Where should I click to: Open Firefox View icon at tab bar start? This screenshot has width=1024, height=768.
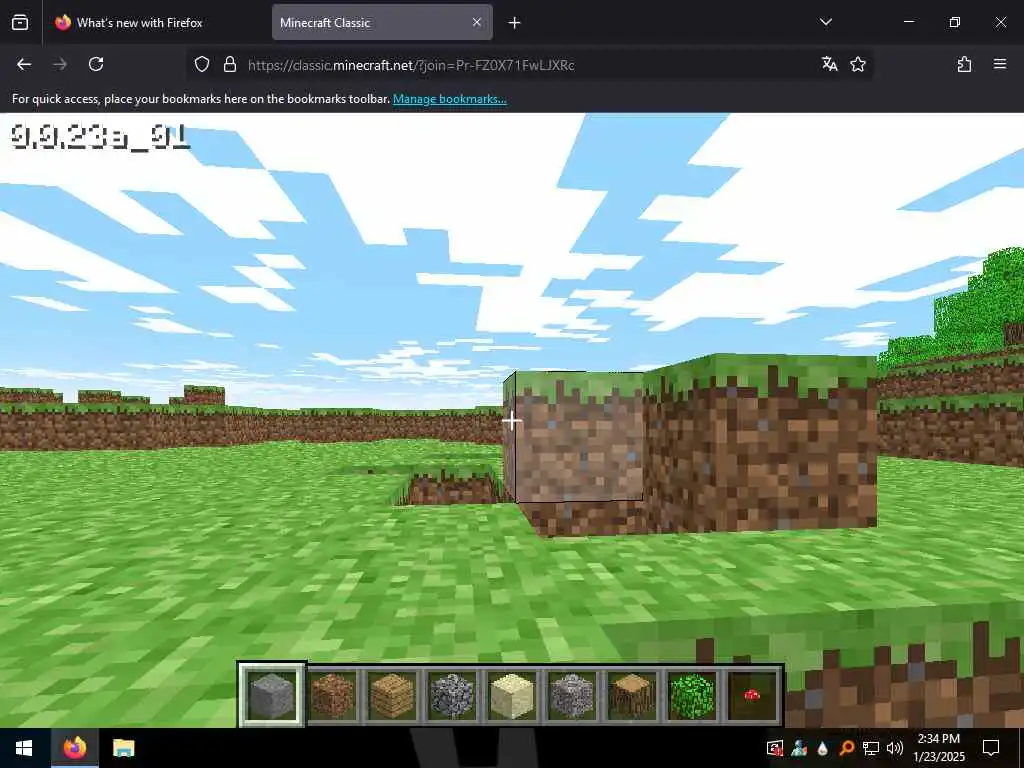20,22
